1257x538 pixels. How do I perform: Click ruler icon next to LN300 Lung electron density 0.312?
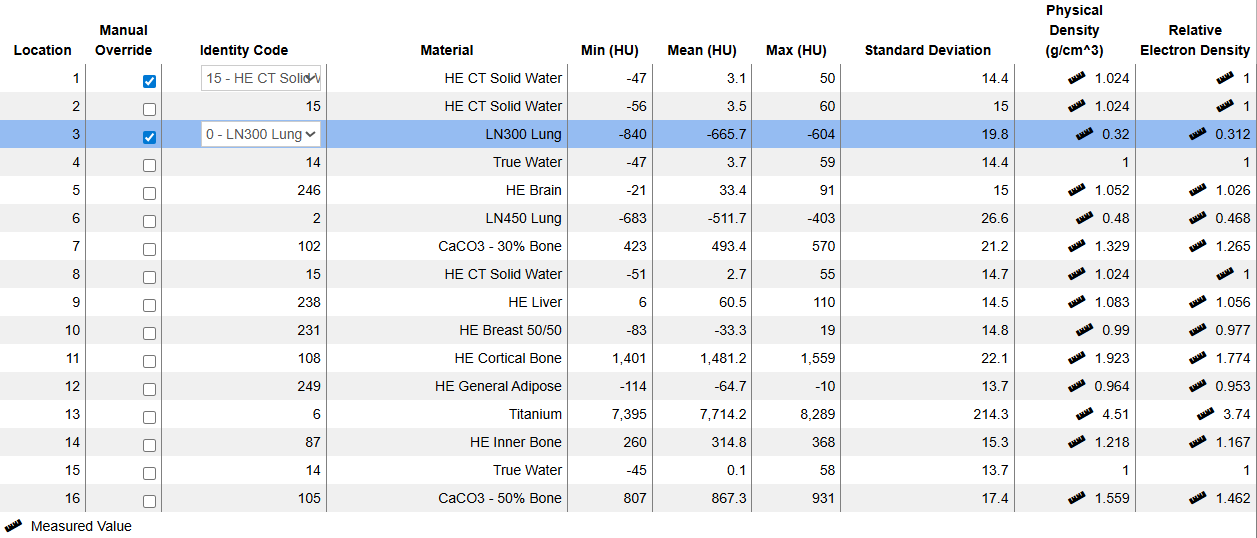click(1197, 134)
